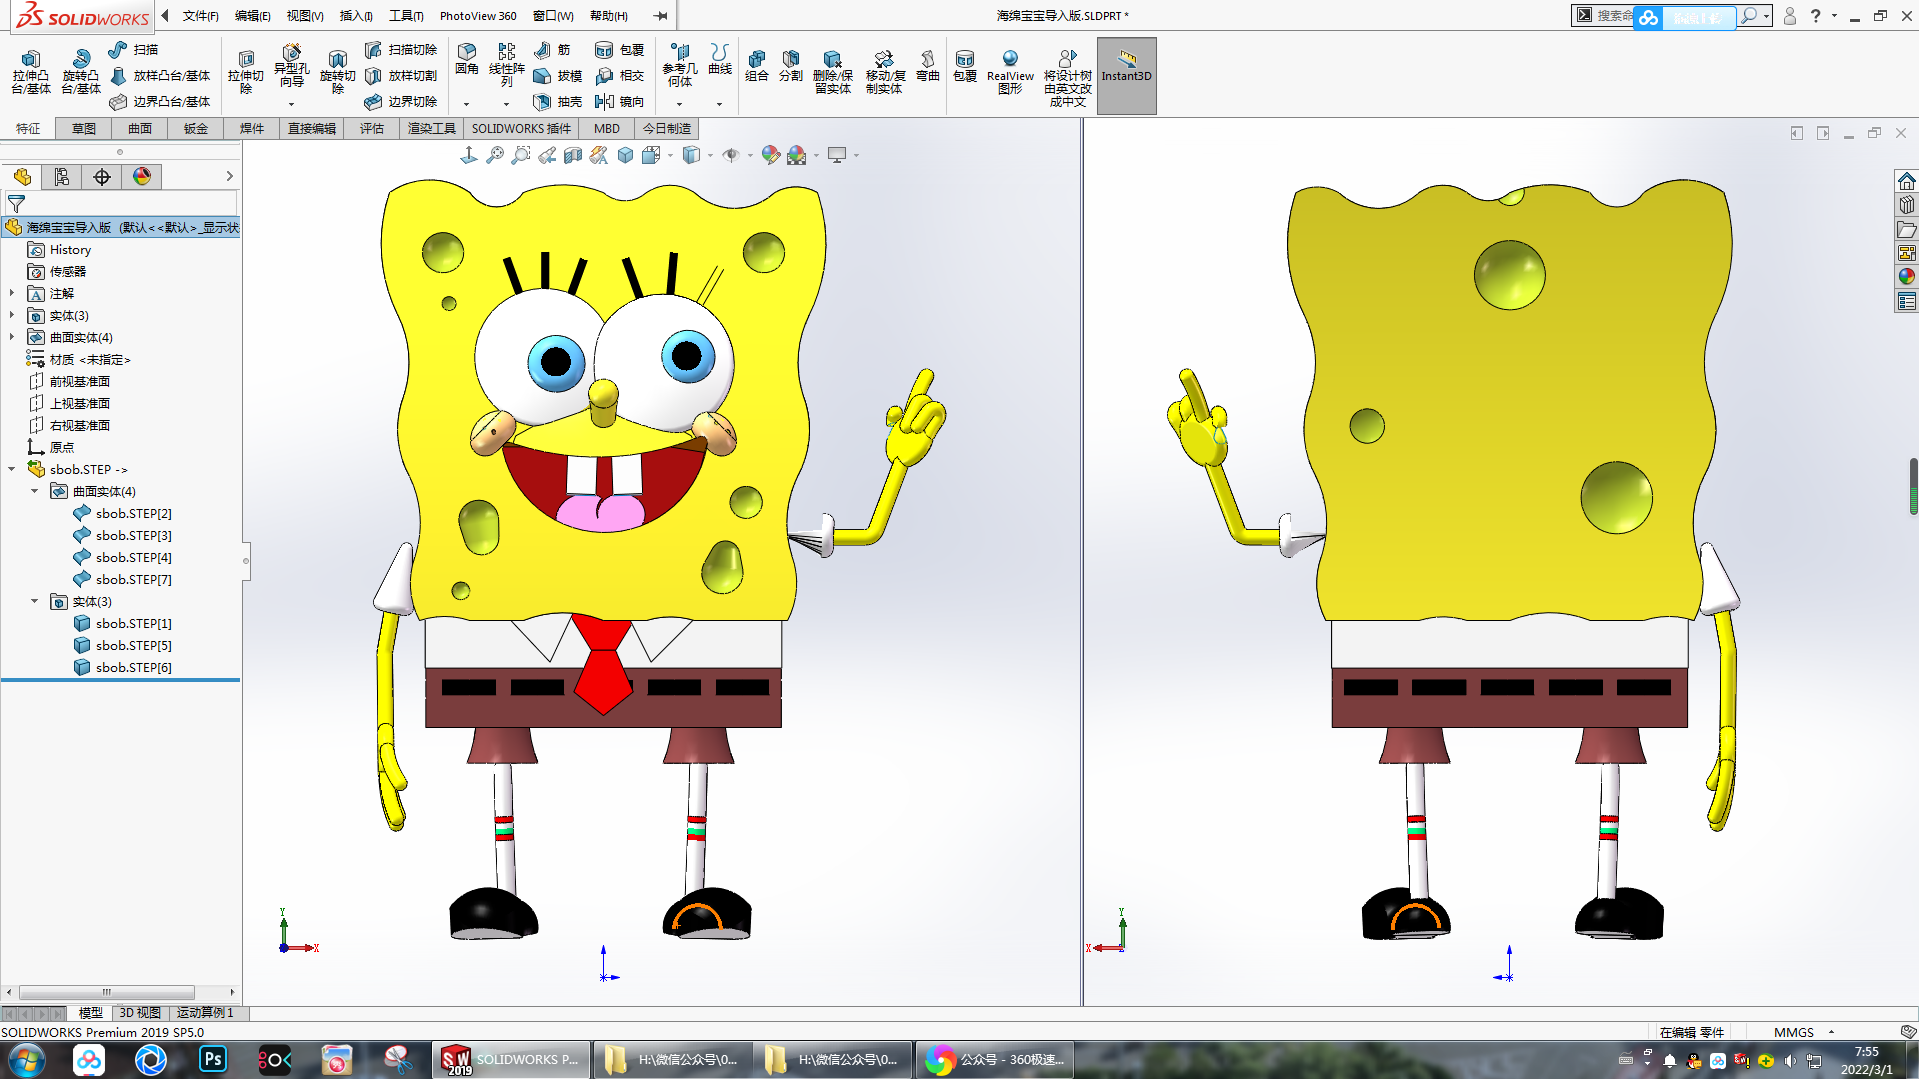This screenshot has height=1079, width=1919.
Task: Open the DisplayManager color ball tab
Action: 142,177
